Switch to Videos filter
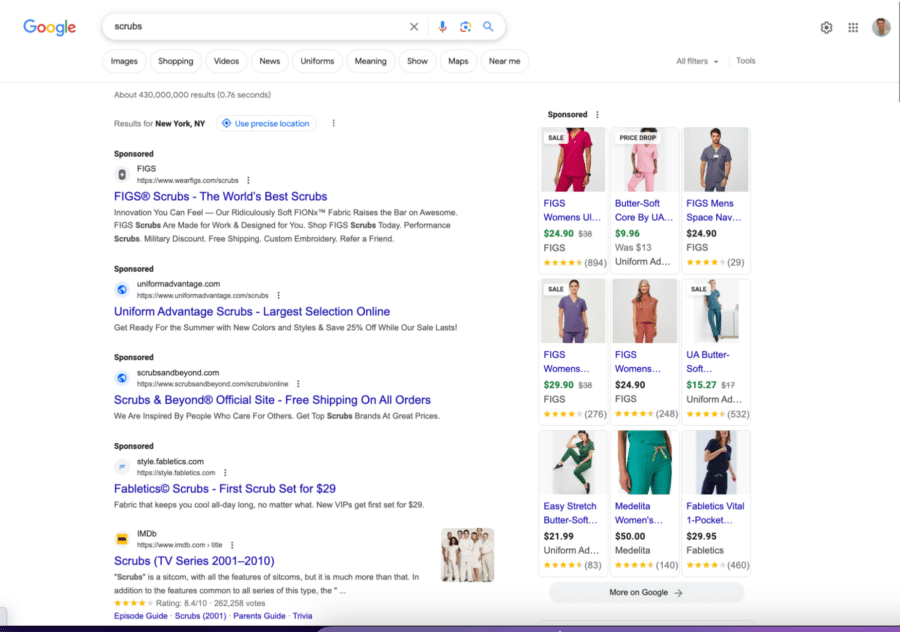 tap(226, 61)
